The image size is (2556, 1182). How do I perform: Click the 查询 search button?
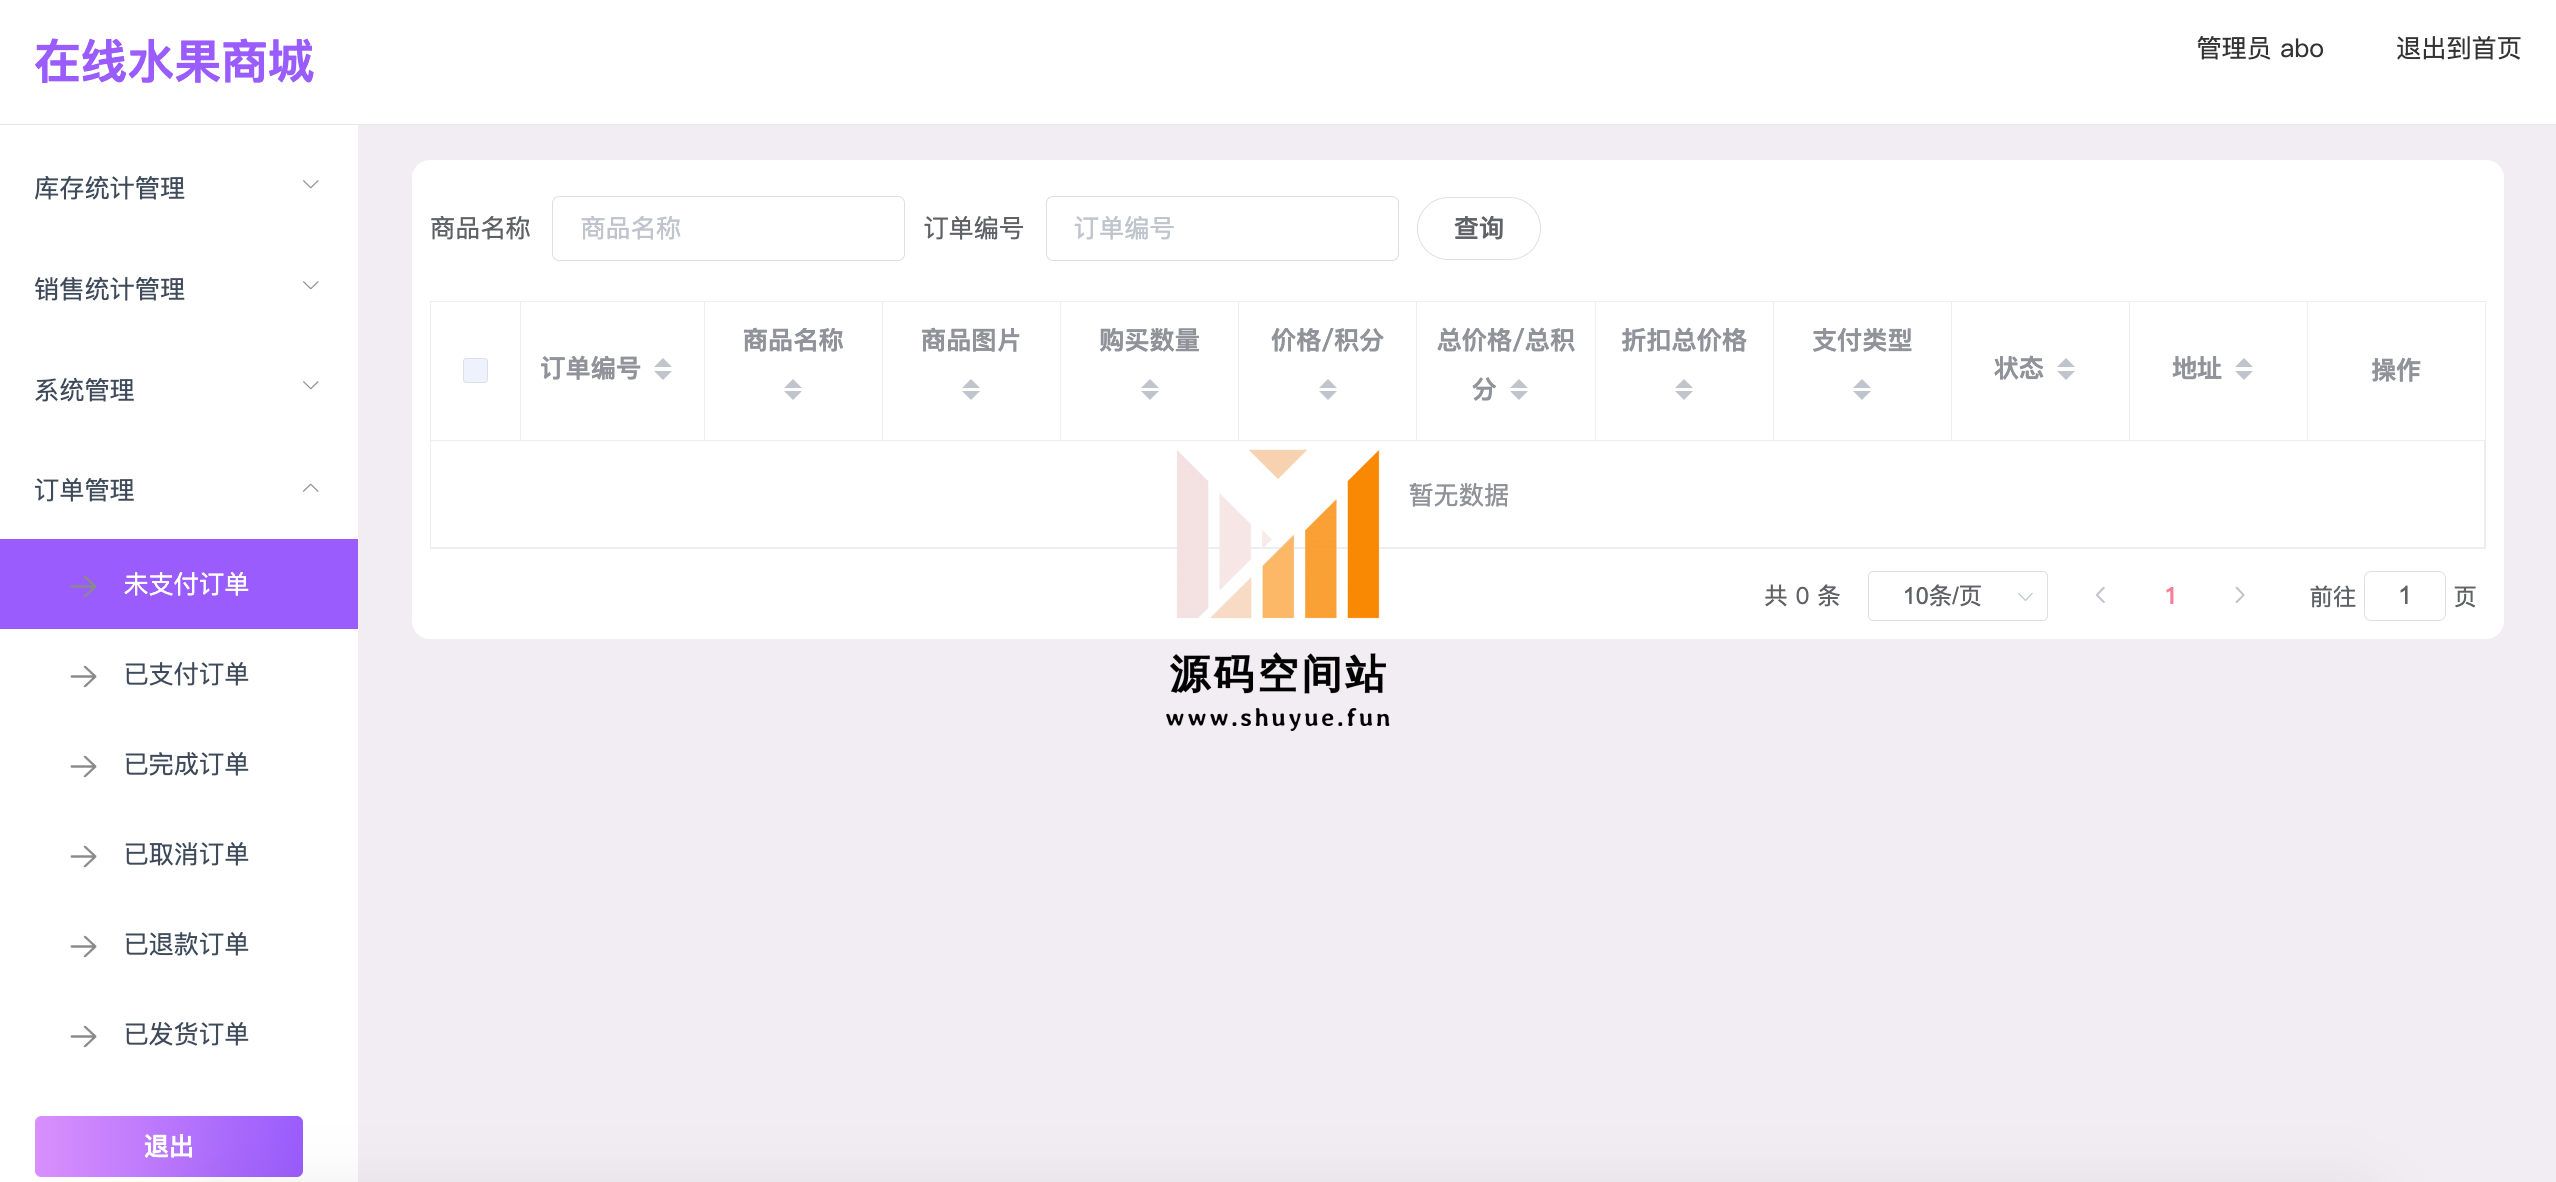point(1478,228)
